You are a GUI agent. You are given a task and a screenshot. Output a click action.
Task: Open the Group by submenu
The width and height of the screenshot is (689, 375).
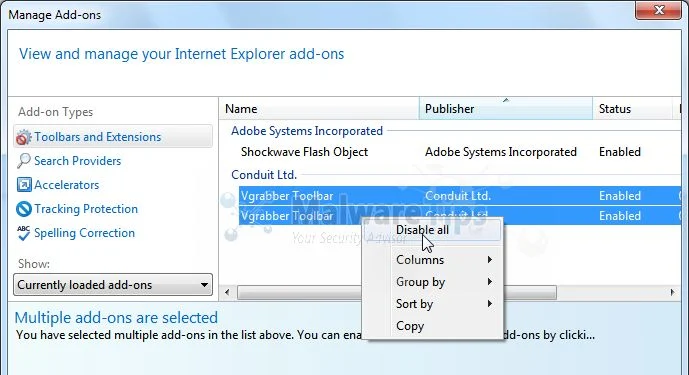point(433,282)
